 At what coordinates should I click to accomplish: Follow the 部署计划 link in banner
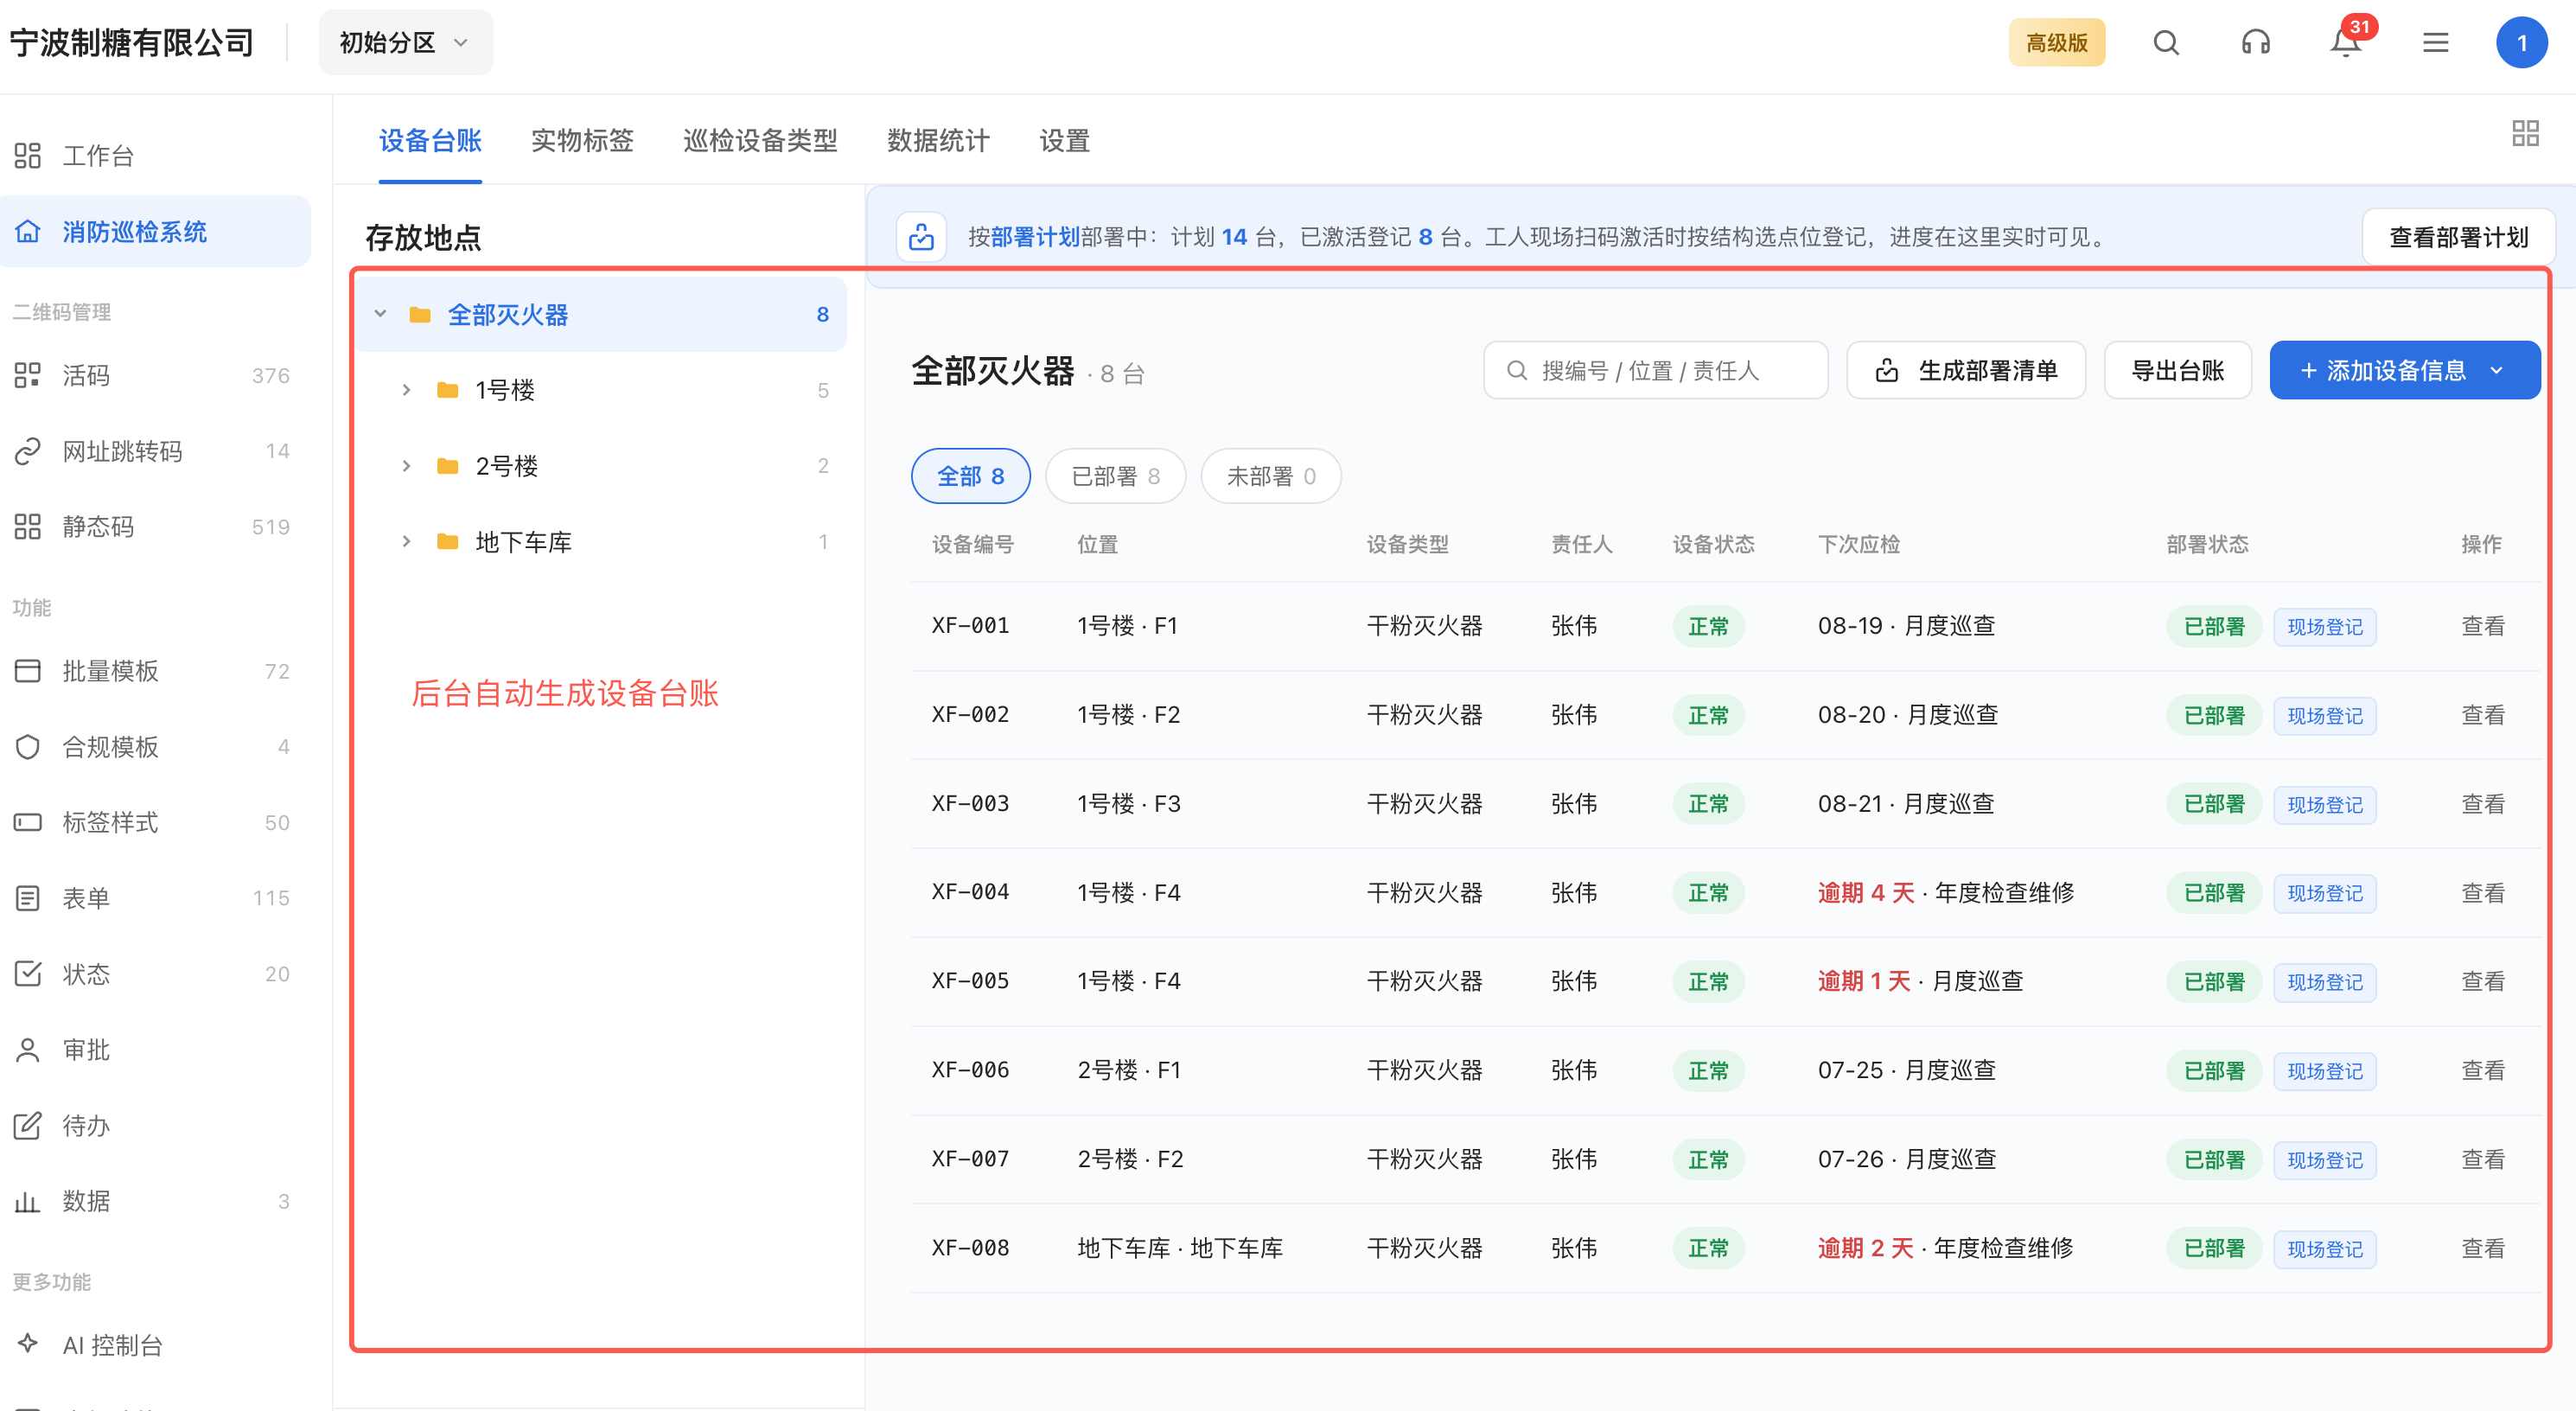pyautogui.click(x=1035, y=237)
